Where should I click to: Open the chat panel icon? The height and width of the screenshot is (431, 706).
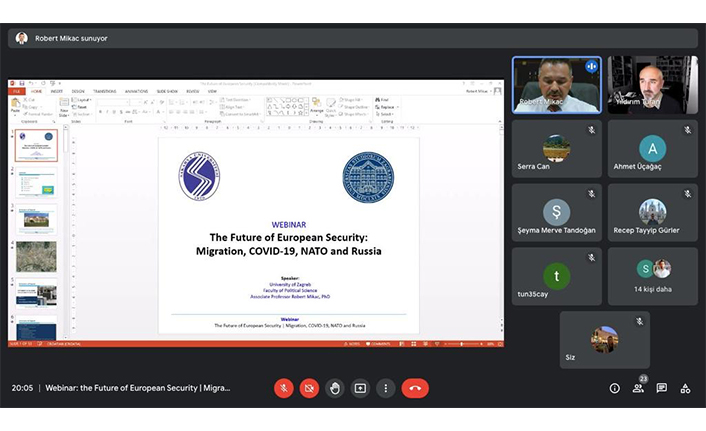(x=661, y=388)
